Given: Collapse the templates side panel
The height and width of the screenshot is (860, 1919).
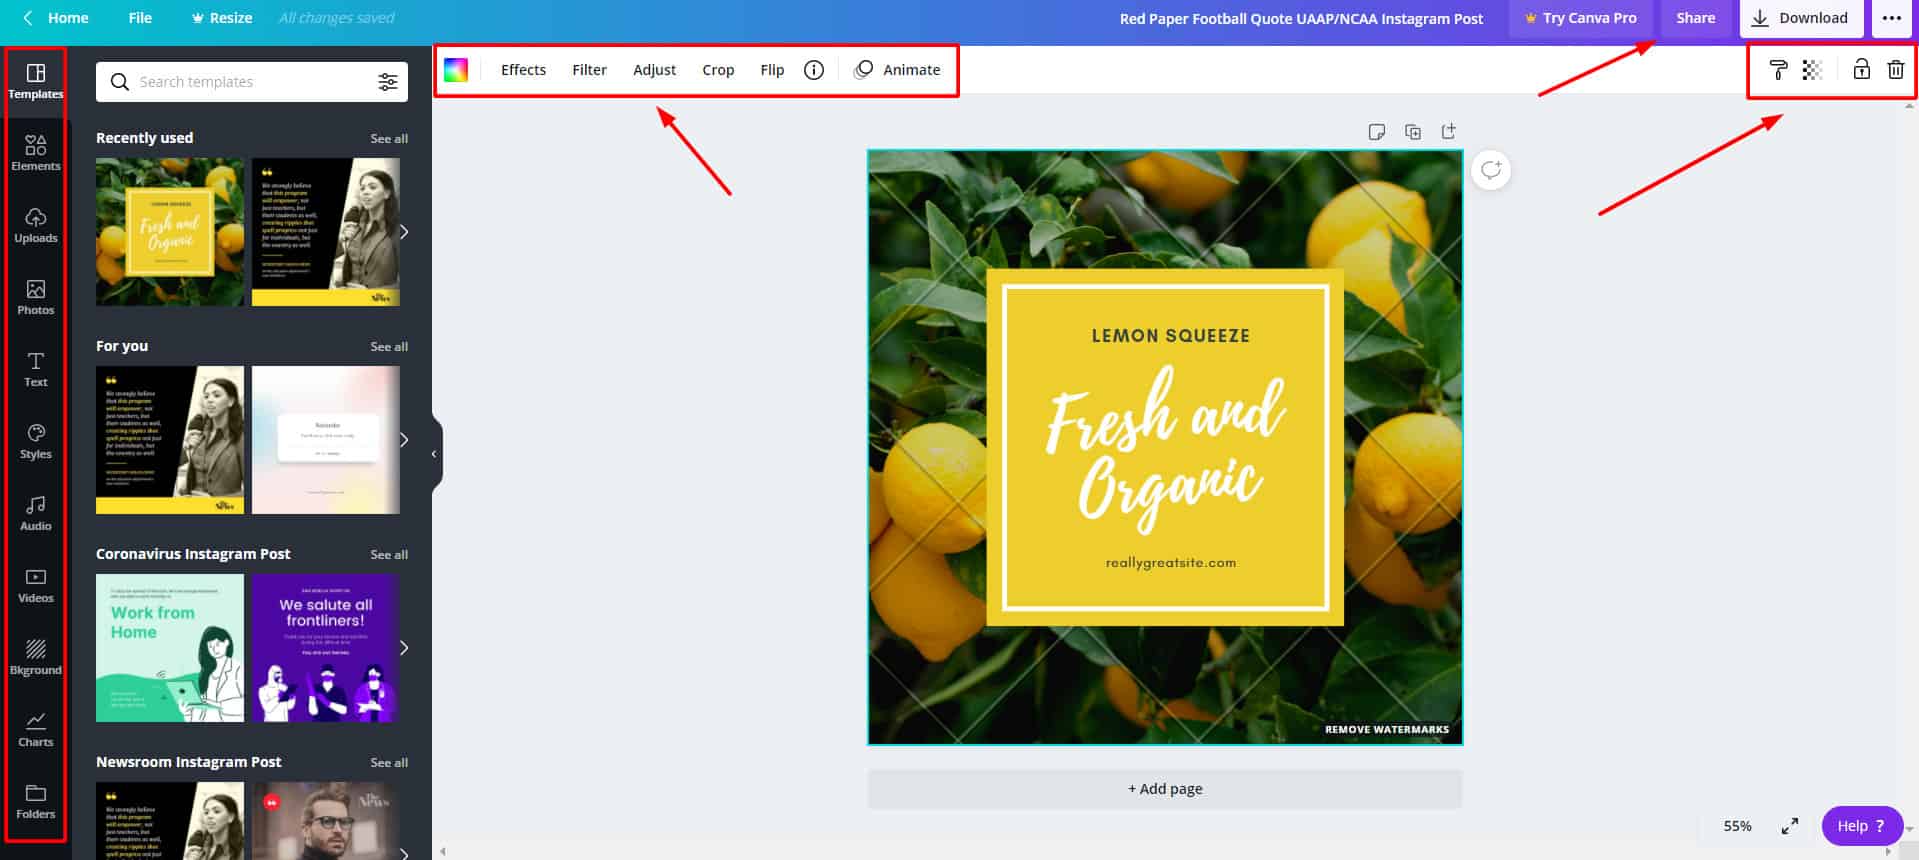Looking at the screenshot, I should pyautogui.click(x=434, y=454).
